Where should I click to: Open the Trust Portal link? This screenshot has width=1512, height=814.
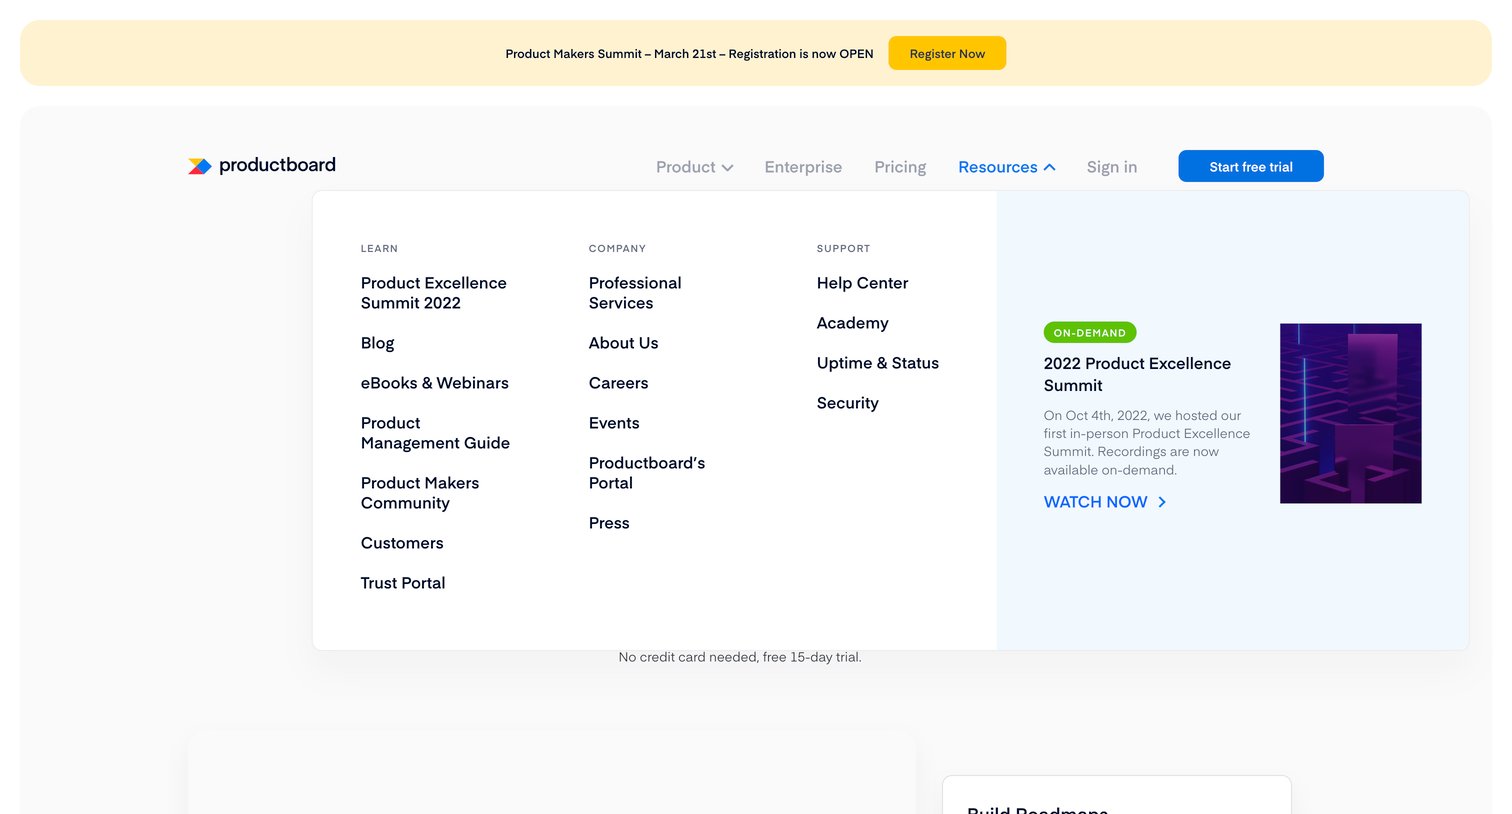(x=403, y=583)
